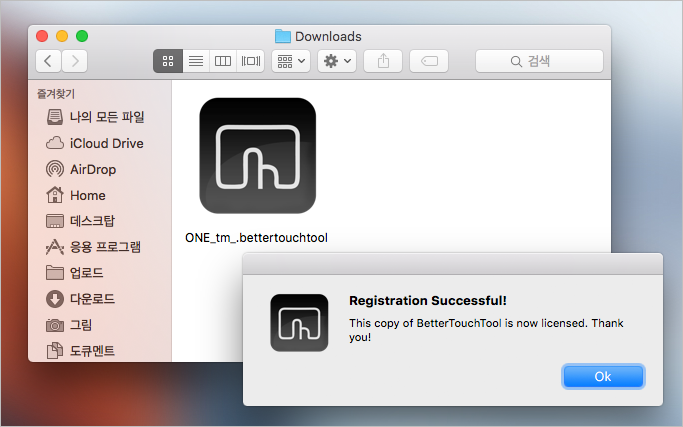
Task: Minimize the Downloads window with yellow button
Action: click(62, 36)
